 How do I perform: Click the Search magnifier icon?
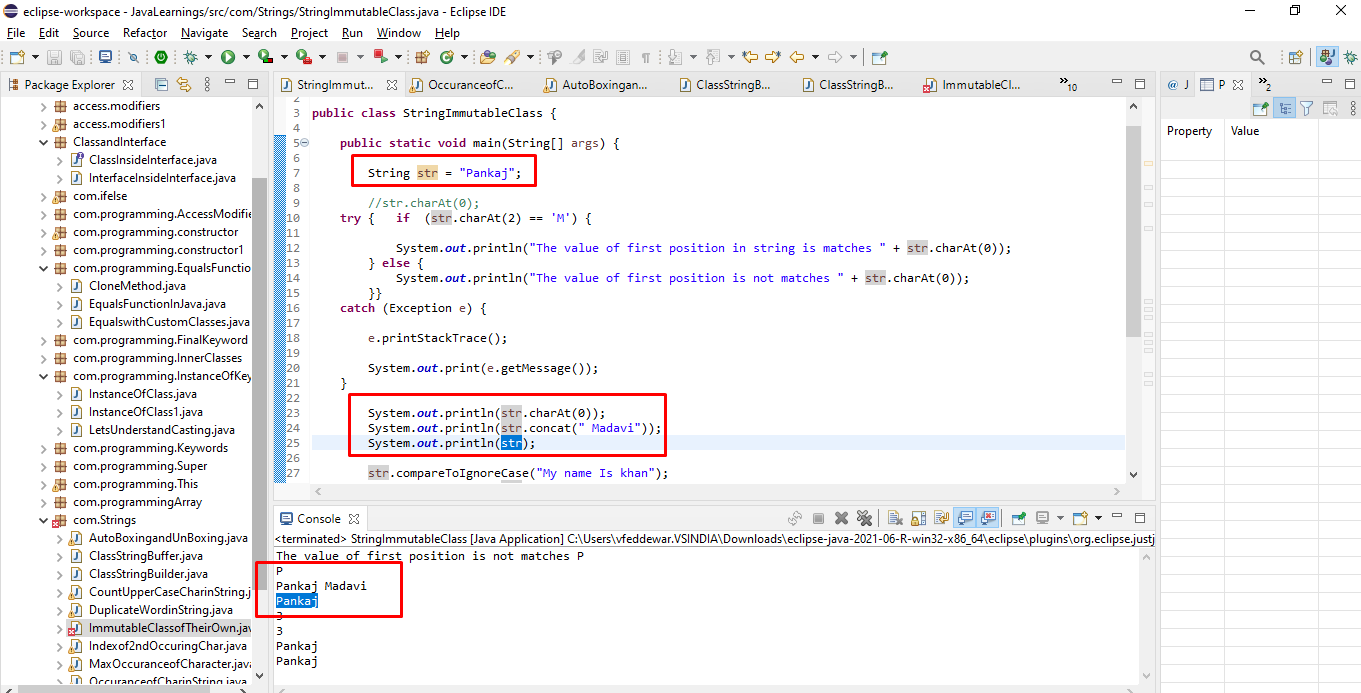[x=1257, y=58]
